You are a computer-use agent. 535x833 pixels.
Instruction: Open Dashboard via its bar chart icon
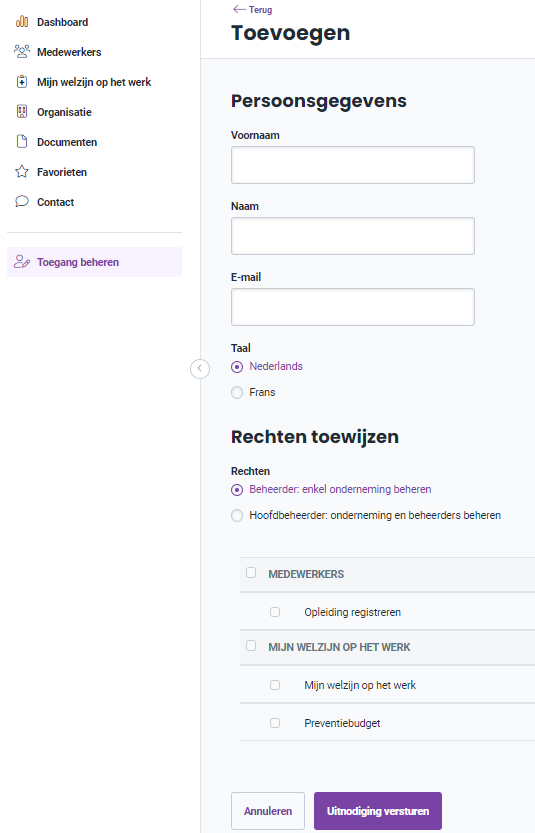[22, 22]
